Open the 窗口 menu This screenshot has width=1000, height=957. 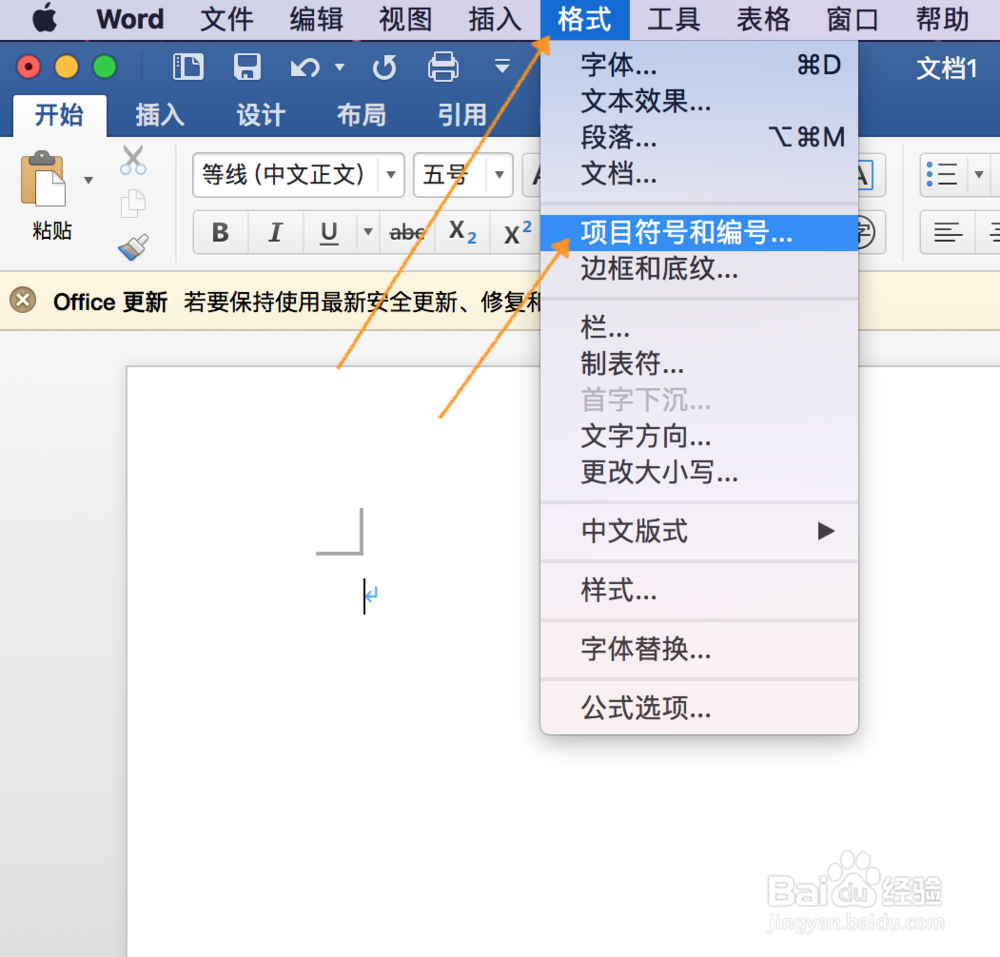[x=853, y=19]
